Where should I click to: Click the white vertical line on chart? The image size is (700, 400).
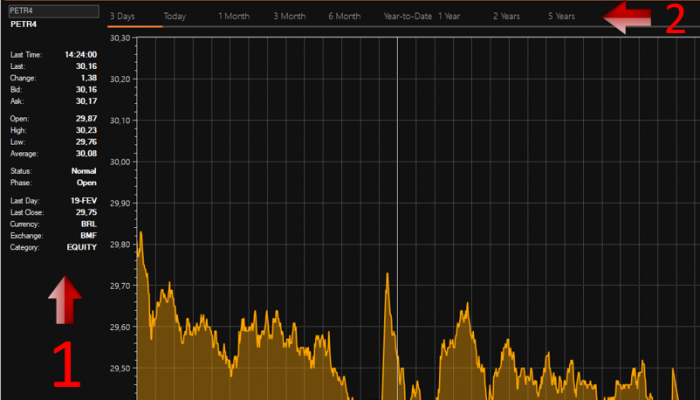click(397, 150)
